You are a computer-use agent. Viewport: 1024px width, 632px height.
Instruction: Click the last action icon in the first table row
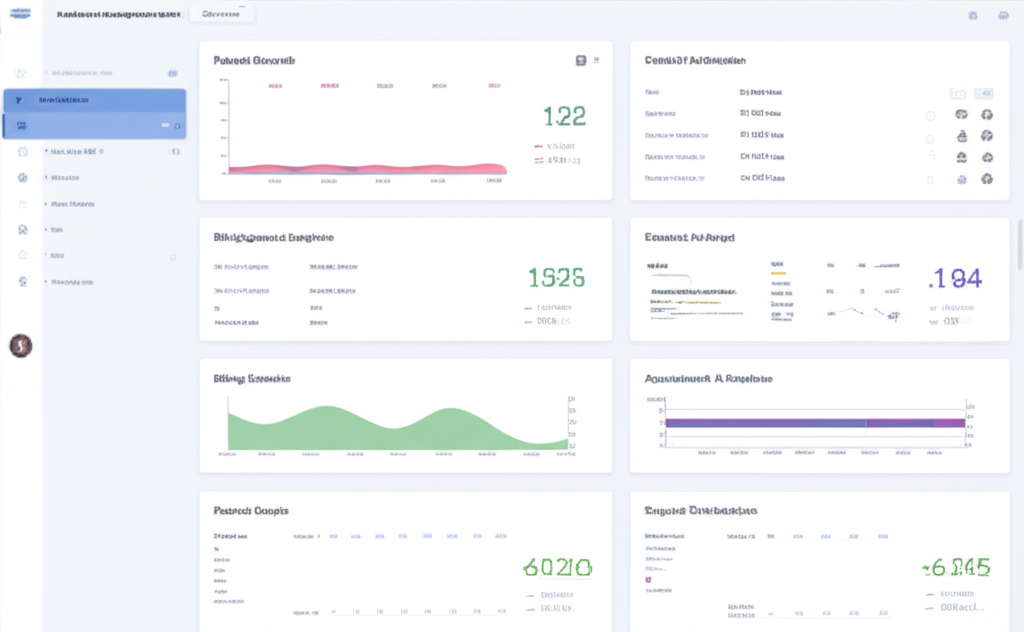(987, 115)
